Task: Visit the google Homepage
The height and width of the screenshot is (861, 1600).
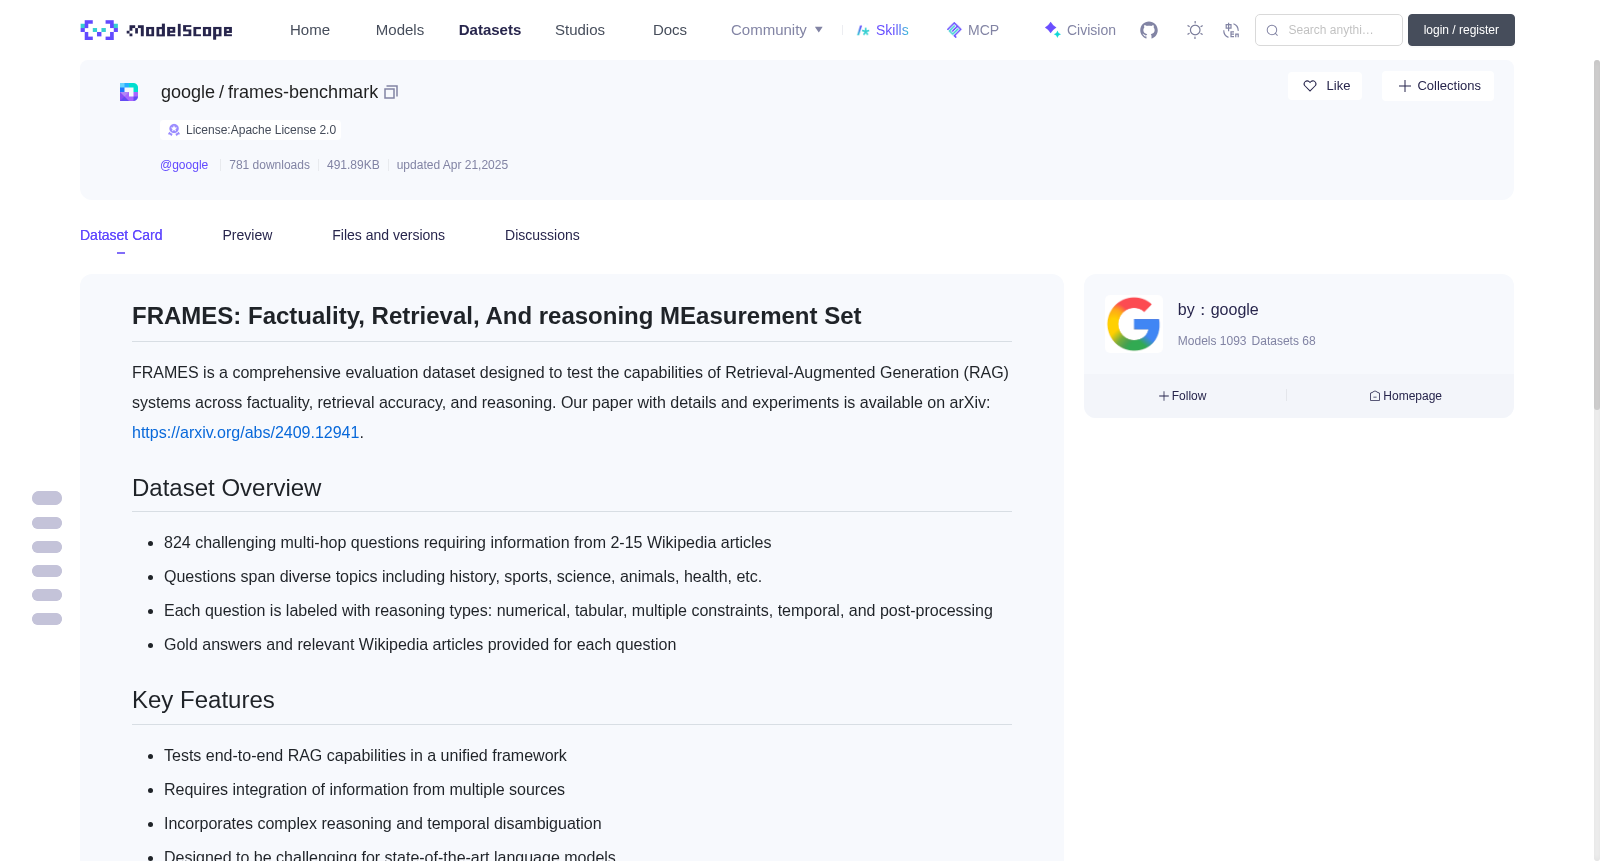Action: click(1405, 396)
